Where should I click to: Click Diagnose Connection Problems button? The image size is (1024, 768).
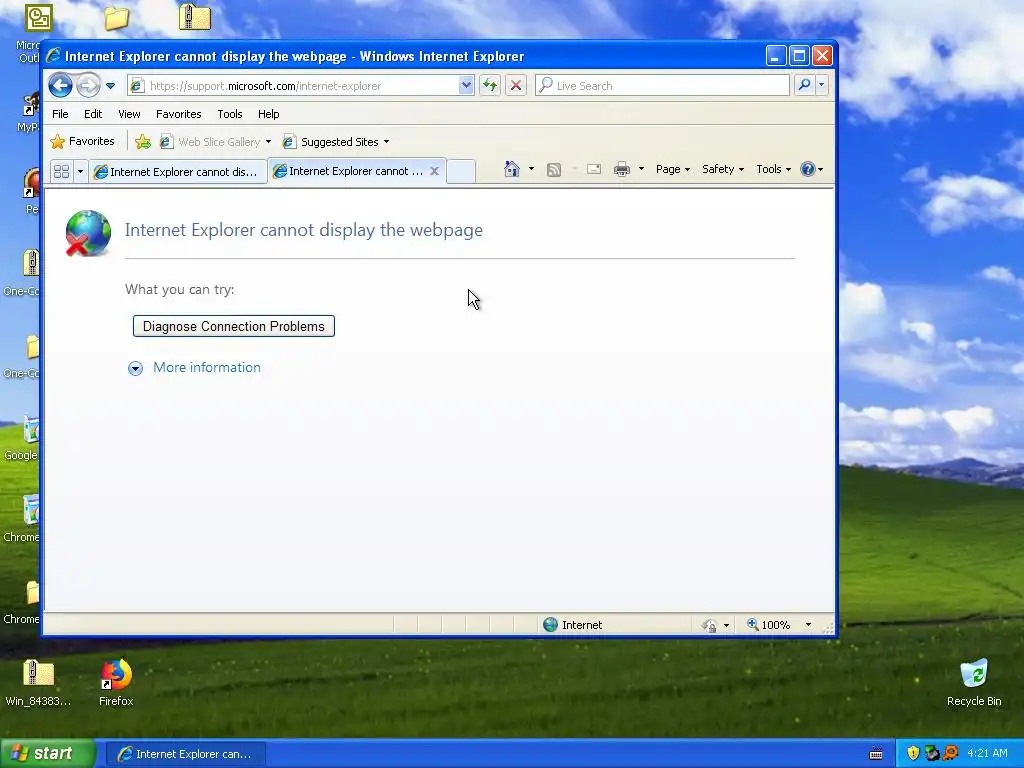(x=234, y=326)
